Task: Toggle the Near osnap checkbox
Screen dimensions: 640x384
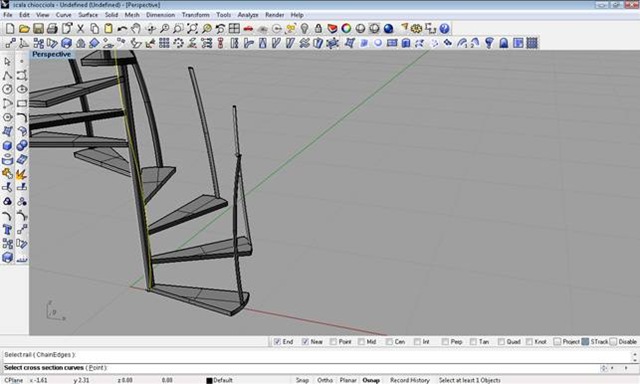Action: point(305,342)
